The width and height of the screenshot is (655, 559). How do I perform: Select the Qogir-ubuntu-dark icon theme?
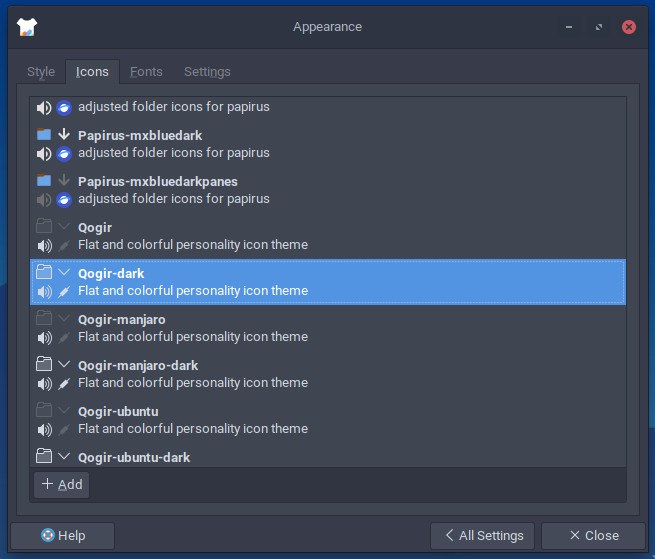(328, 455)
